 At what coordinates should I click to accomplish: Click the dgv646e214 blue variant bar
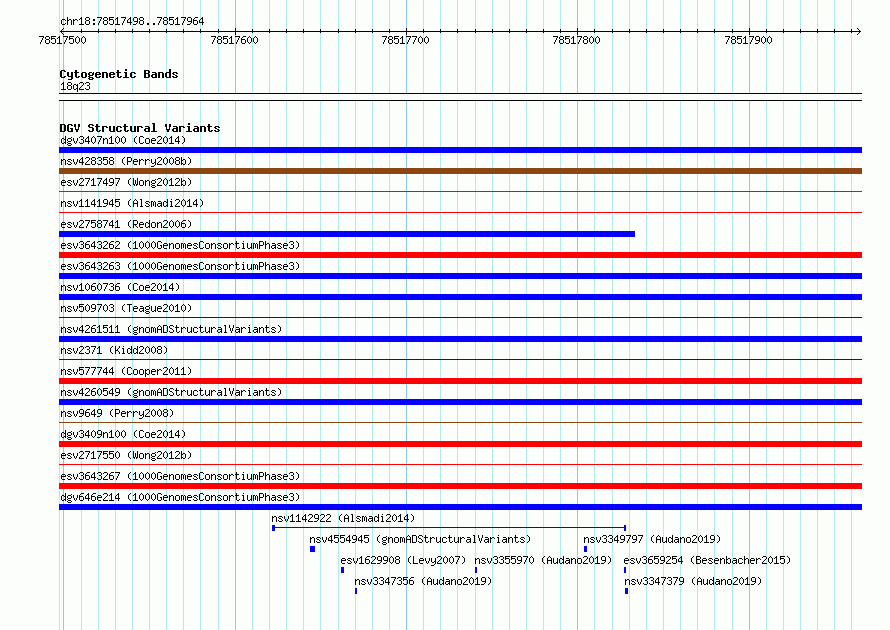tap(460, 507)
